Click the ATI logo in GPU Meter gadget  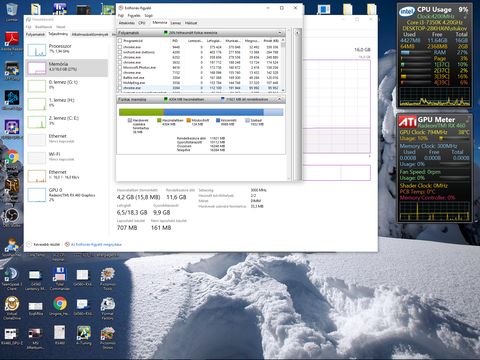407,122
